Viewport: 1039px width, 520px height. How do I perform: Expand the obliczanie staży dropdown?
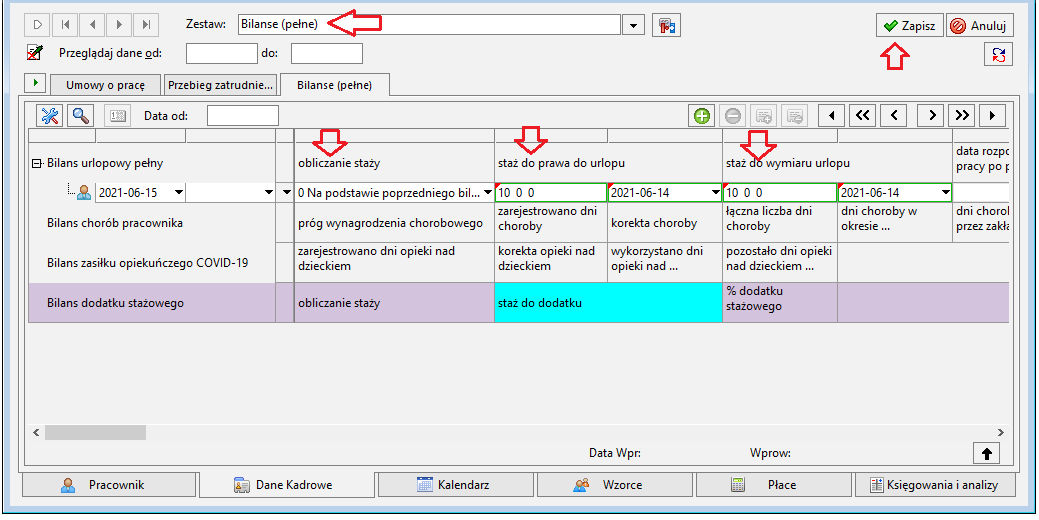(489, 193)
